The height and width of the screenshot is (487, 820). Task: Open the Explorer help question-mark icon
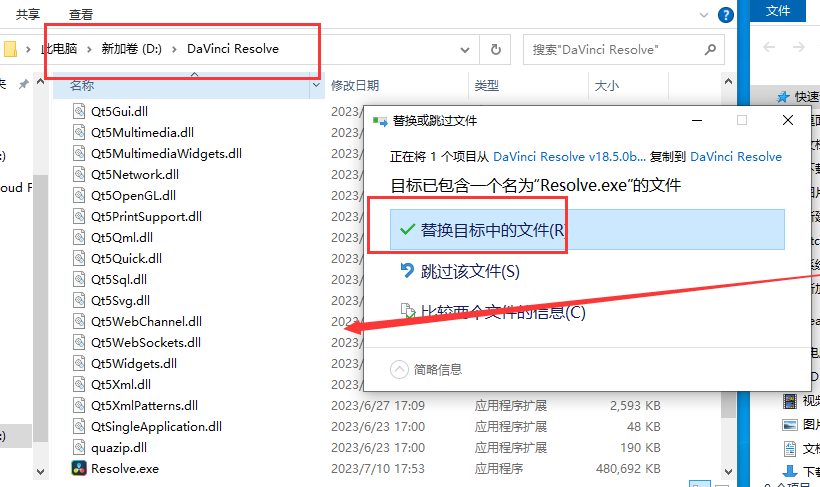pyautogui.click(x=725, y=15)
